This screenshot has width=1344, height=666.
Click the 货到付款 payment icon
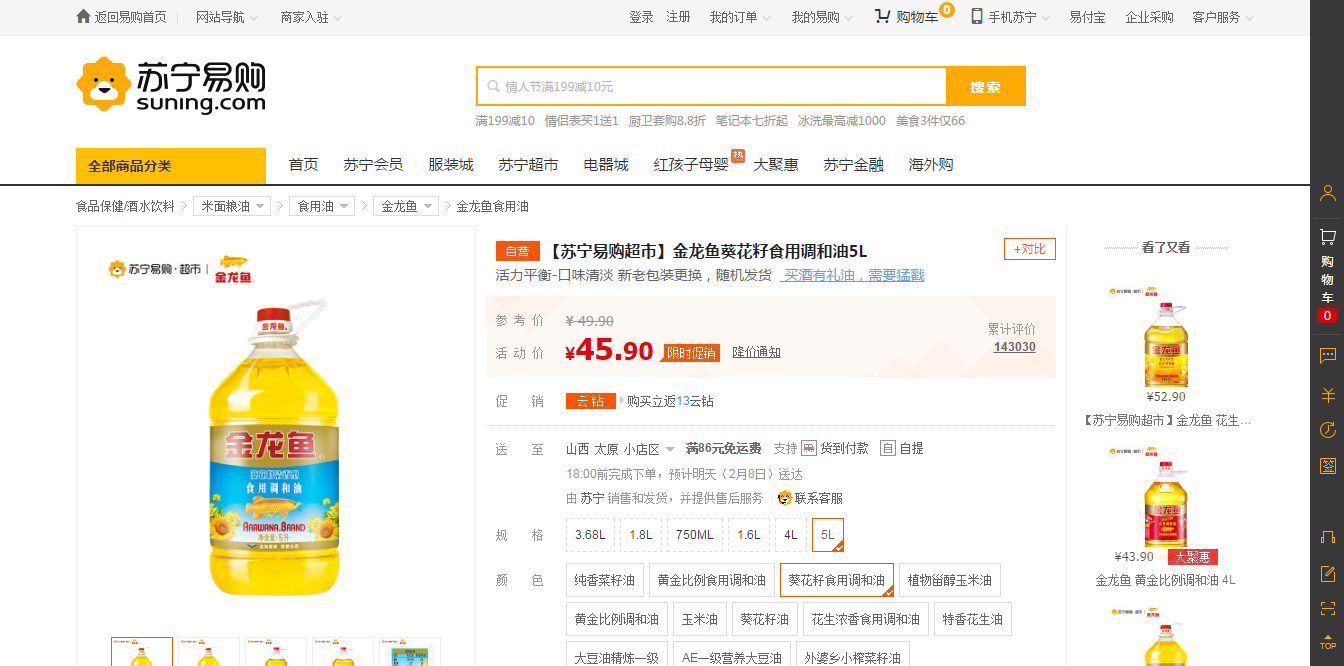pos(809,448)
